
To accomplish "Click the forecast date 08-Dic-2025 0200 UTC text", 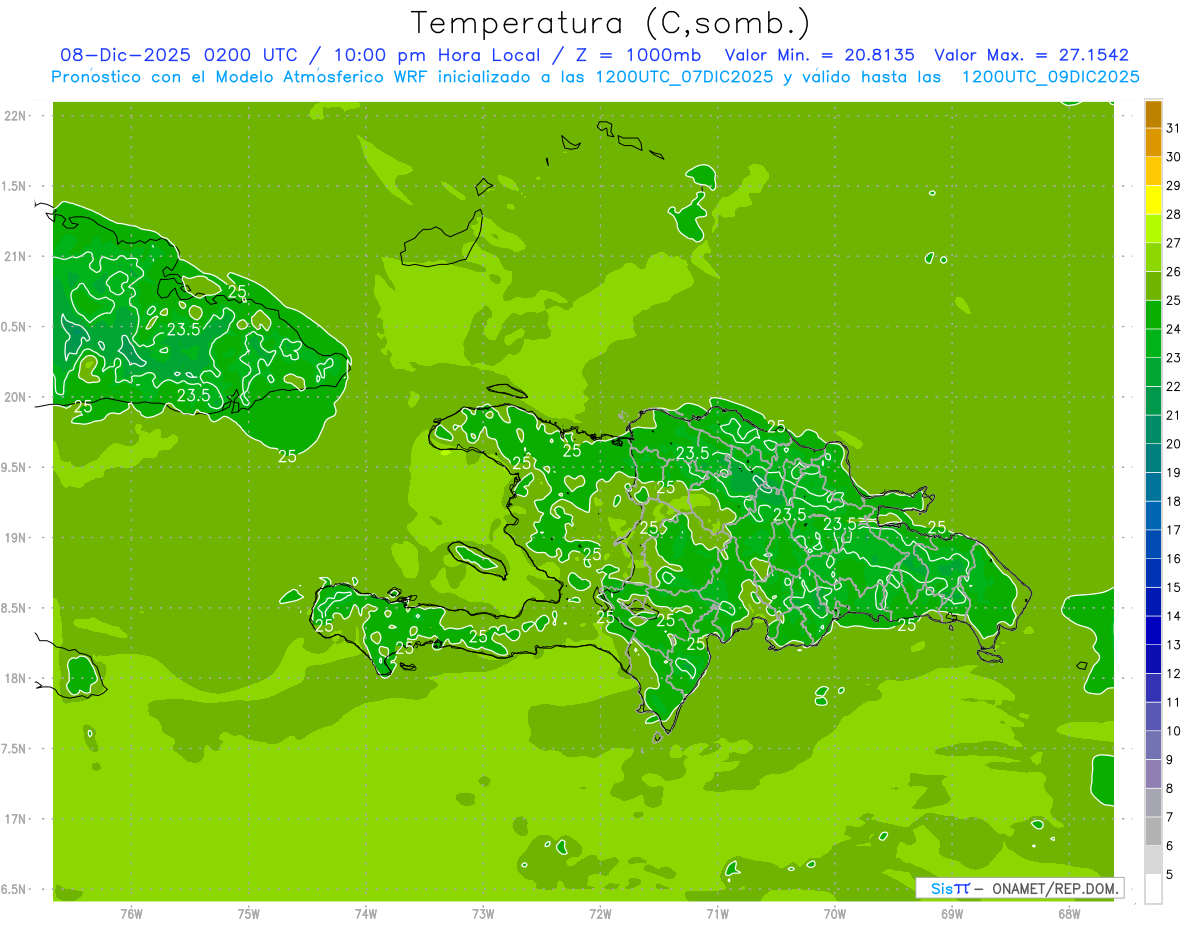I will pos(178,56).
